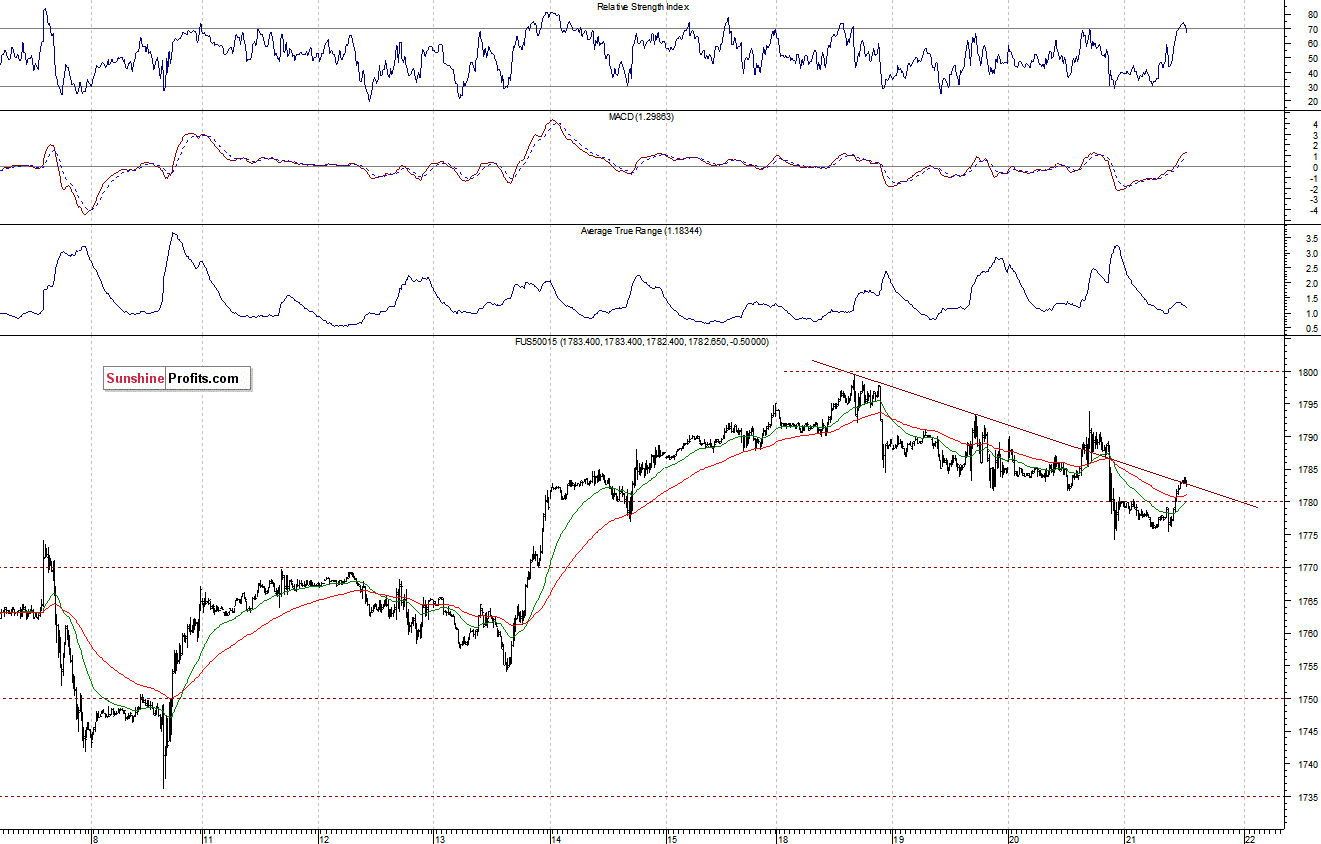Click the 1745 price axis label
The width and height of the screenshot is (1321, 844).
1307,732
